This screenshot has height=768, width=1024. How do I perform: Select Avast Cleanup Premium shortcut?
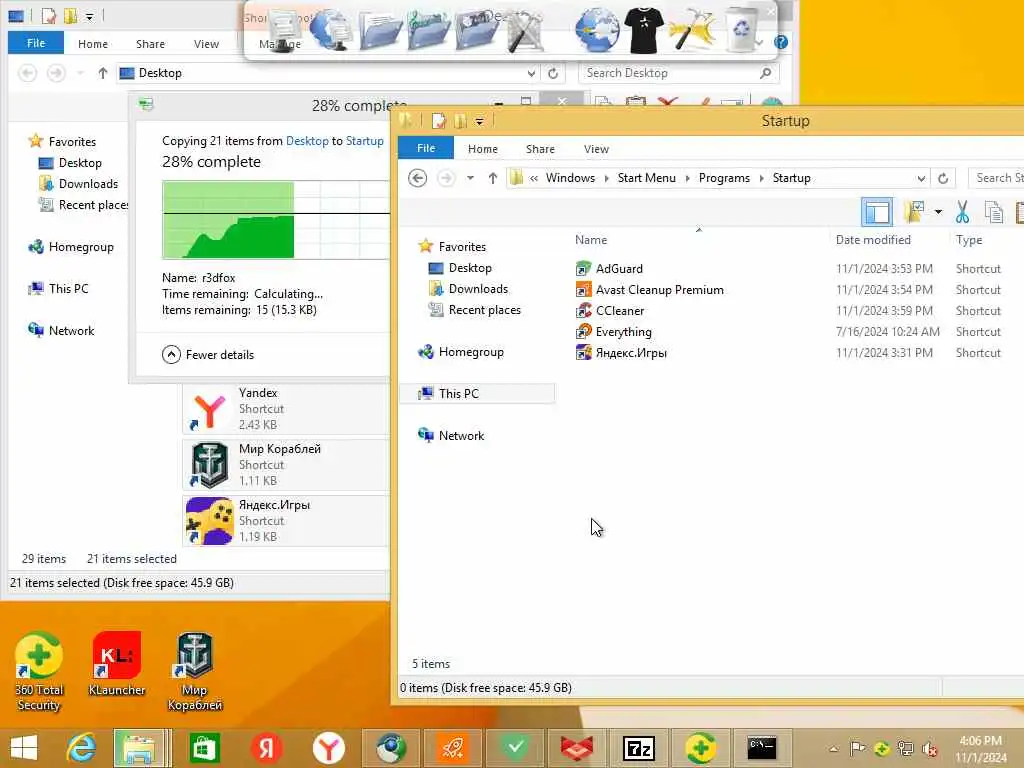tap(660, 289)
